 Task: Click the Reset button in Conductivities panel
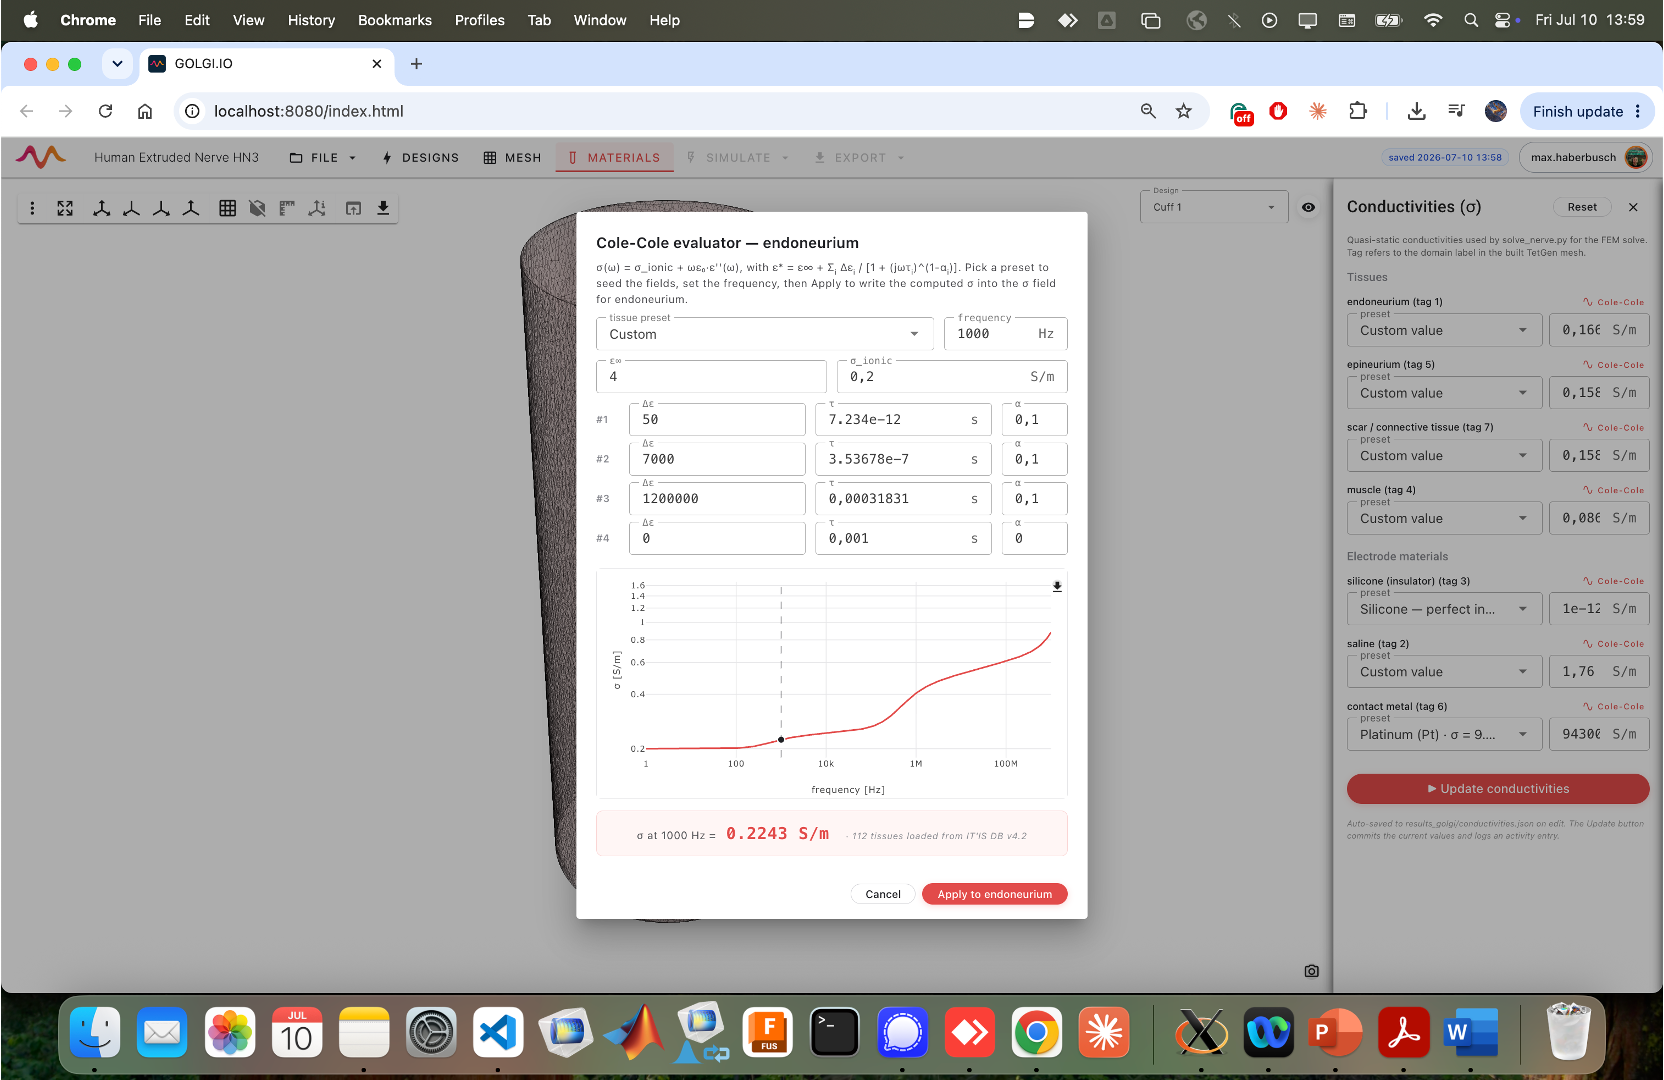[x=1582, y=207]
